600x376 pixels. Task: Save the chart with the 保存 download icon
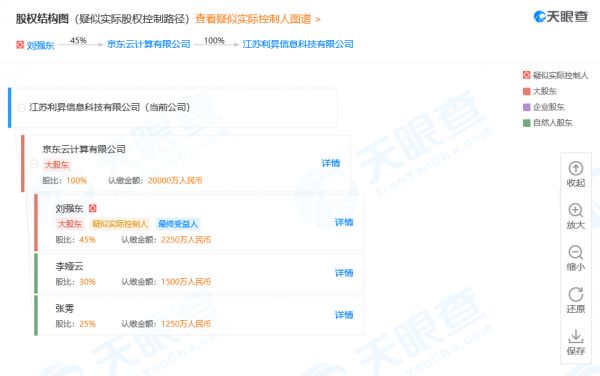pyautogui.click(x=576, y=337)
